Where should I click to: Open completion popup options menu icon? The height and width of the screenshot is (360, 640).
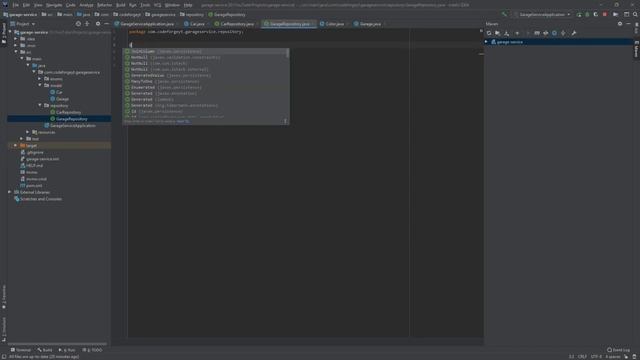[x=285, y=121]
